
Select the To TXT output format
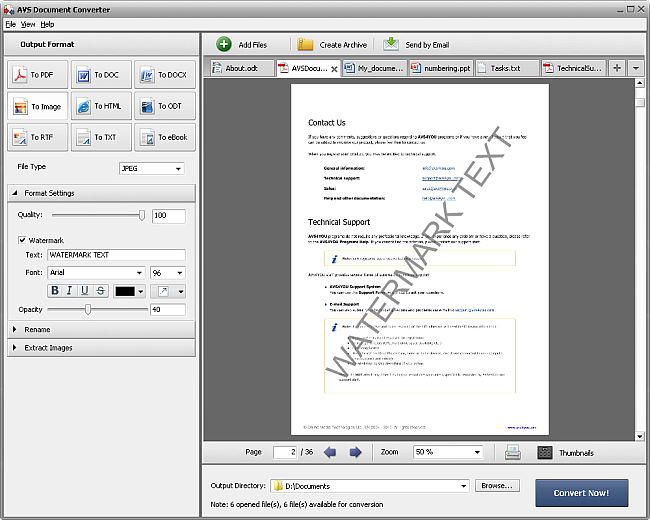[101, 137]
